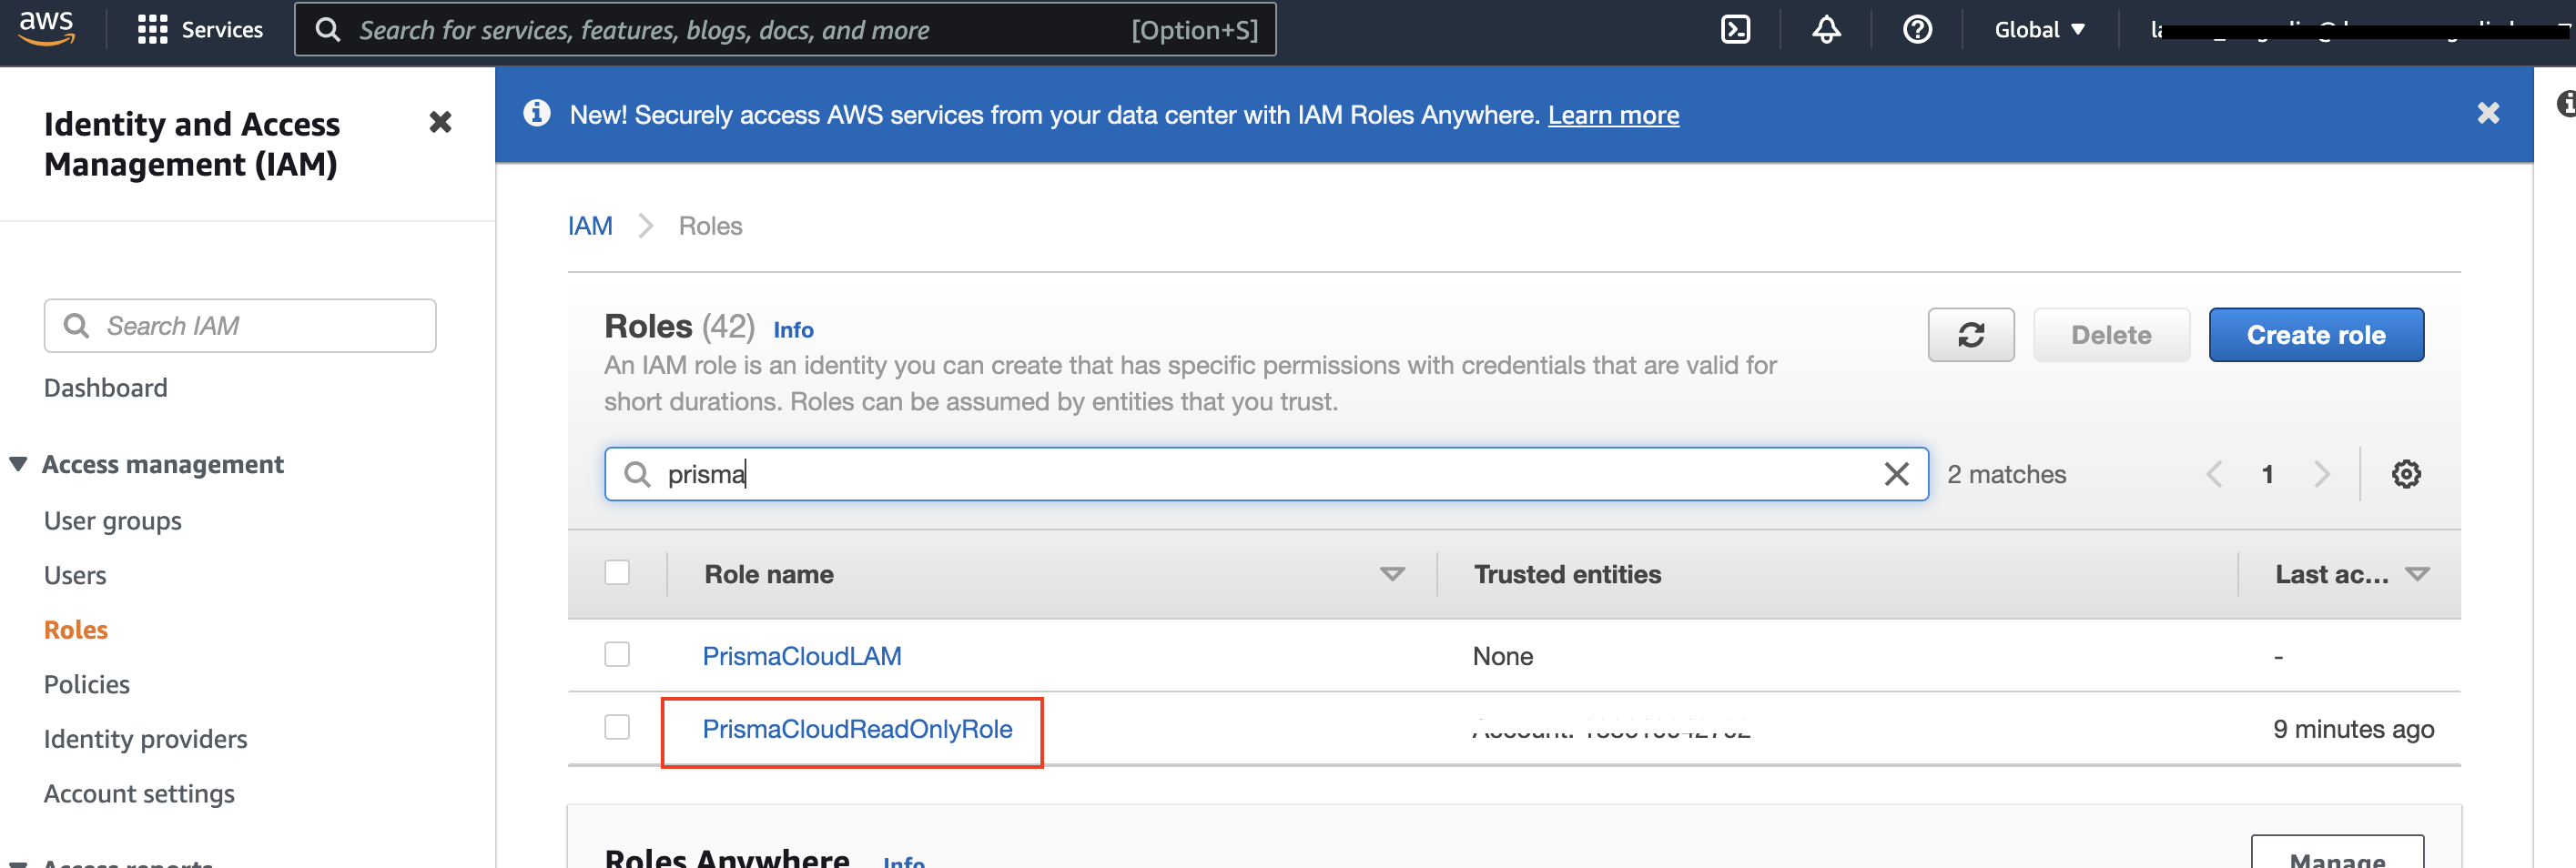Go to Identity providers page

(145, 739)
